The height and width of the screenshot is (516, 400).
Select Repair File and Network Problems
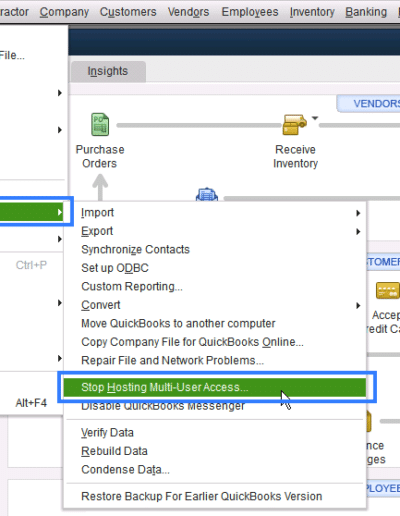click(173, 360)
